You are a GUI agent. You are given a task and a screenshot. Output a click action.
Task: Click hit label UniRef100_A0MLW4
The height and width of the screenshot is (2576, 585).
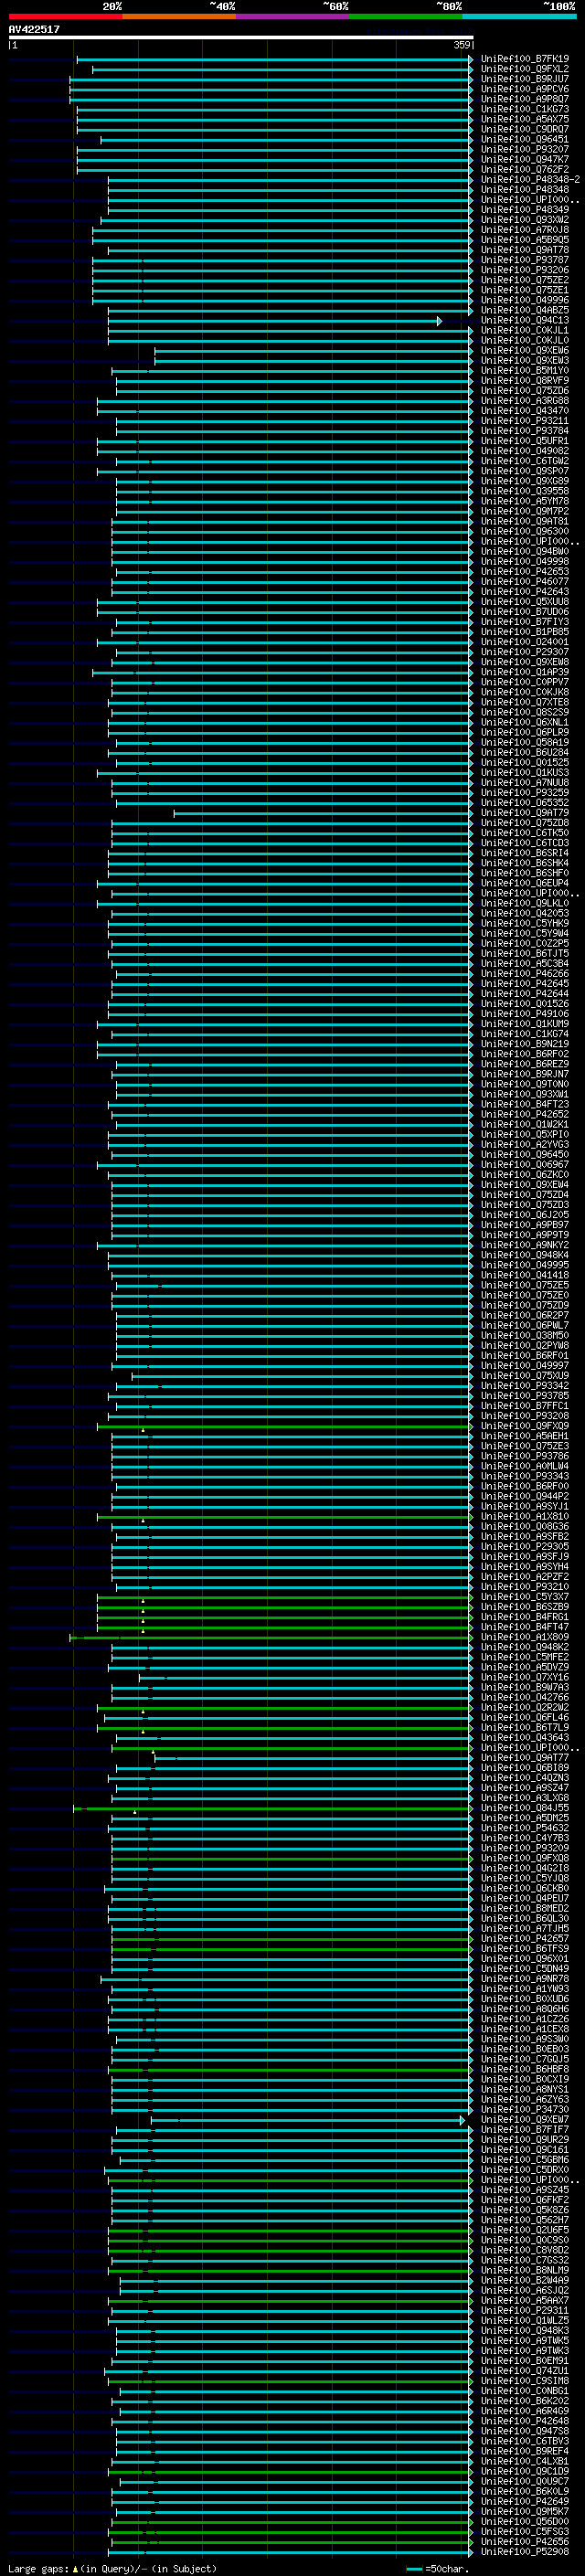pos(524,1466)
